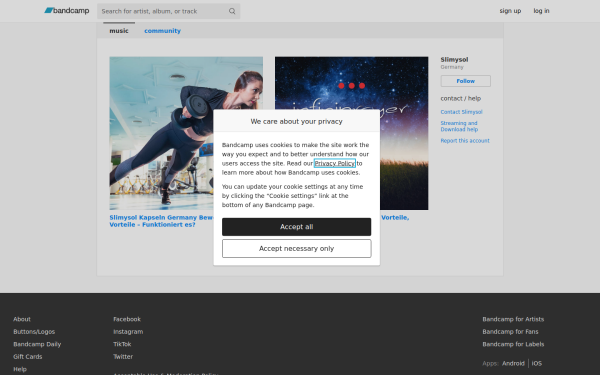Open the About footer link

point(22,319)
